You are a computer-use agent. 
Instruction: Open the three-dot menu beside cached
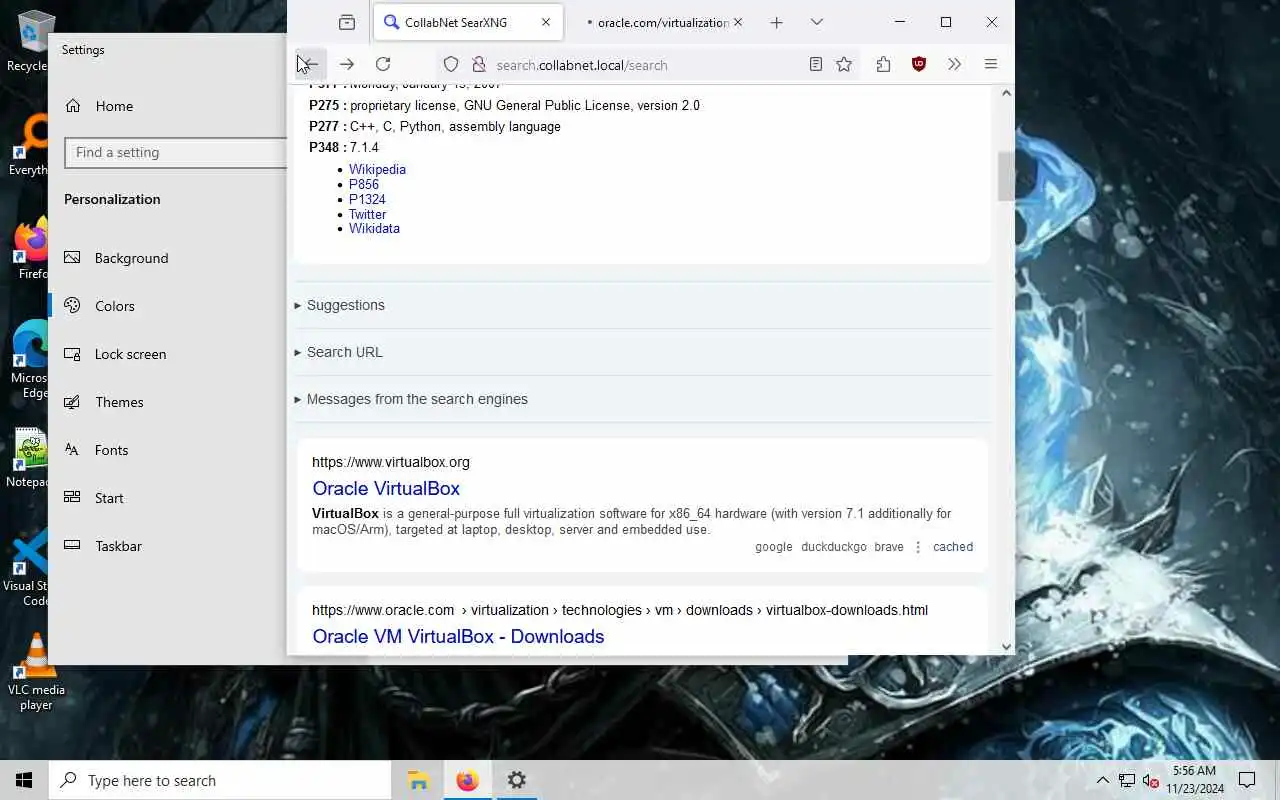click(x=918, y=547)
